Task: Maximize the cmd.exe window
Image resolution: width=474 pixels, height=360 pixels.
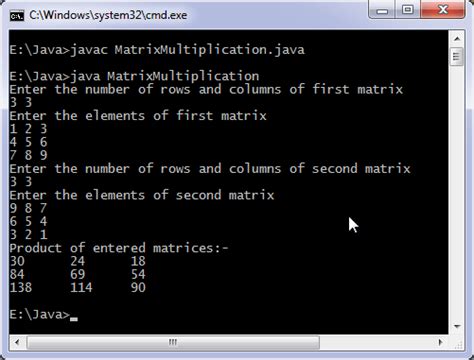Action: [x=407, y=10]
